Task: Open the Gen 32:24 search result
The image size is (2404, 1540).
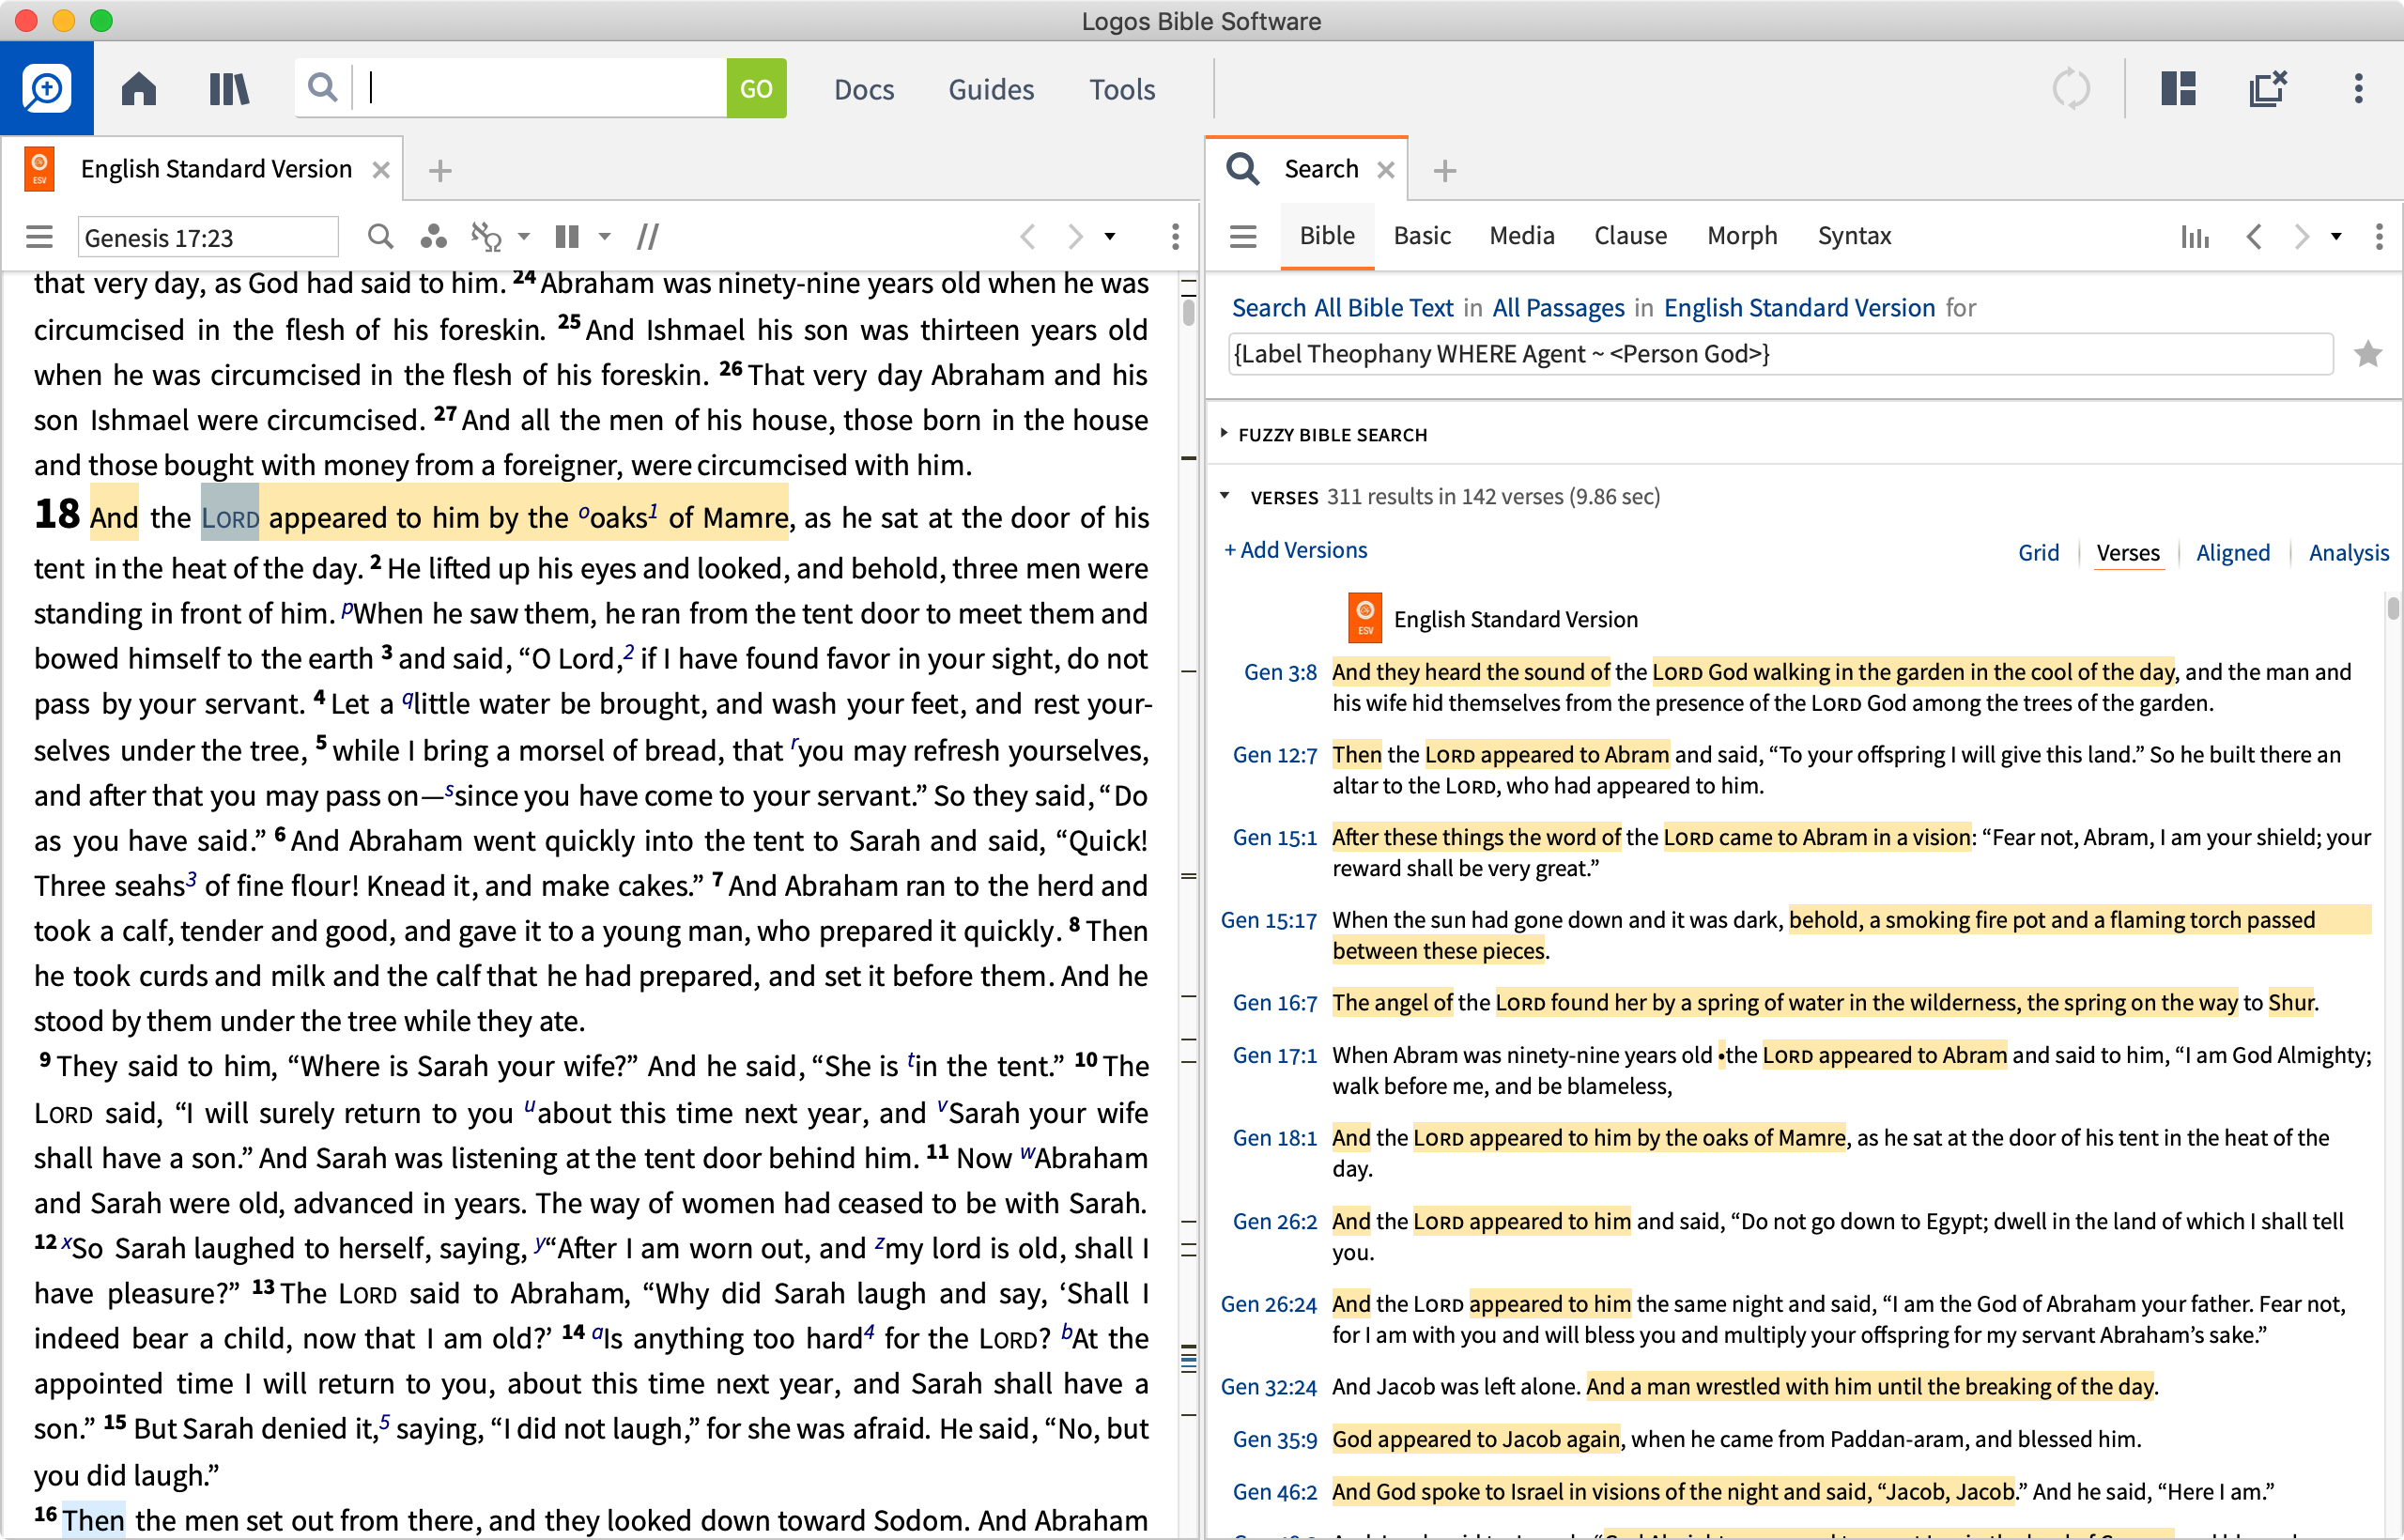Action: 1269,1387
